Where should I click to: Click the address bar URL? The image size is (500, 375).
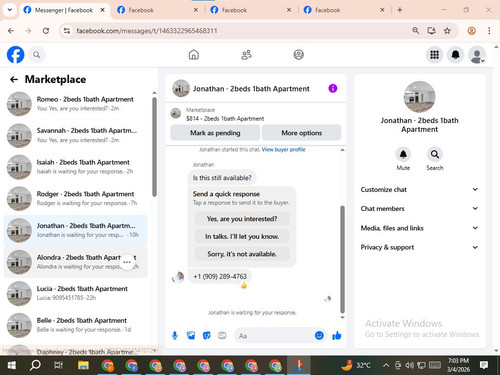click(x=147, y=31)
